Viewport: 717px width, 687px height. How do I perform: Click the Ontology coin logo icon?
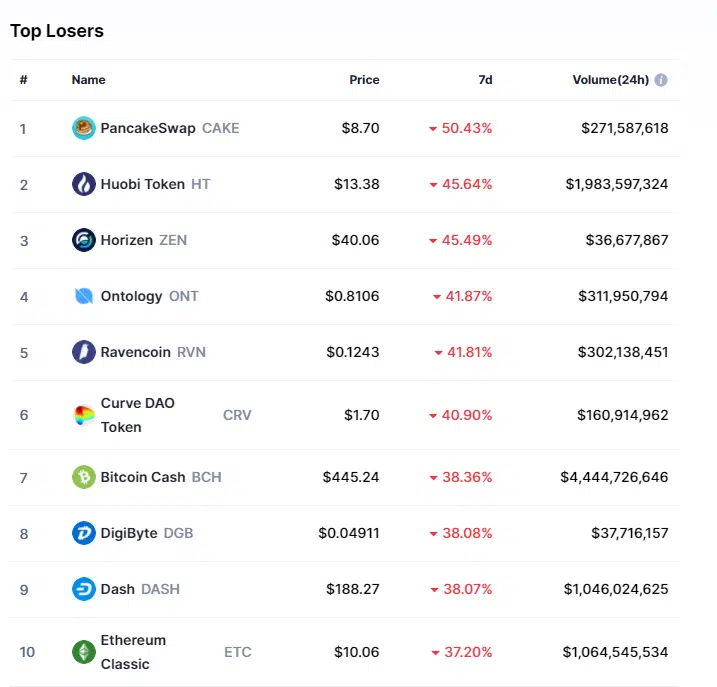click(84, 296)
